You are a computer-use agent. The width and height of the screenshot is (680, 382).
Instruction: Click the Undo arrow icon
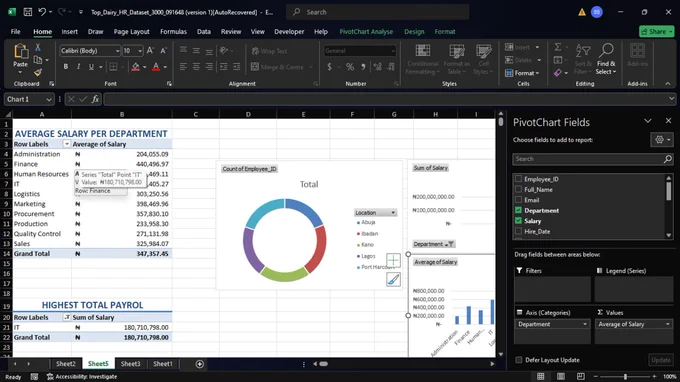[42, 12]
